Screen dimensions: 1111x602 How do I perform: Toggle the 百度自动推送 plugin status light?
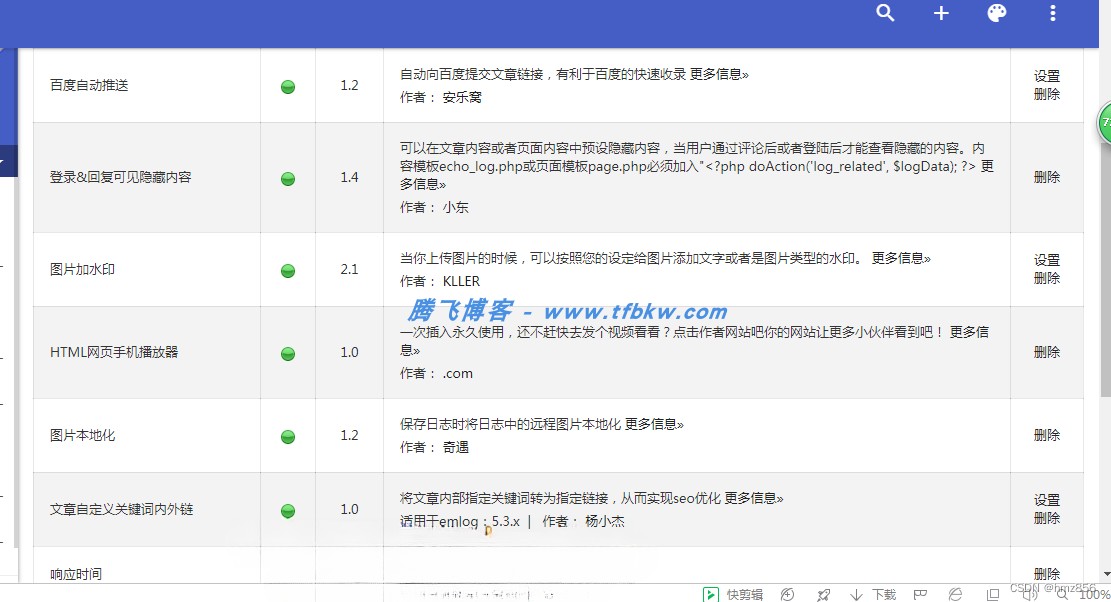click(x=287, y=86)
